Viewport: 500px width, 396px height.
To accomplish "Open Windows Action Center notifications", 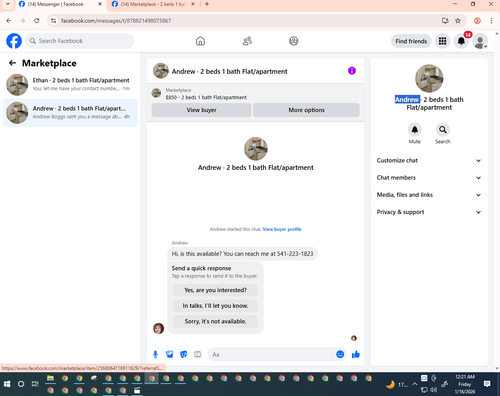I will point(487,384).
